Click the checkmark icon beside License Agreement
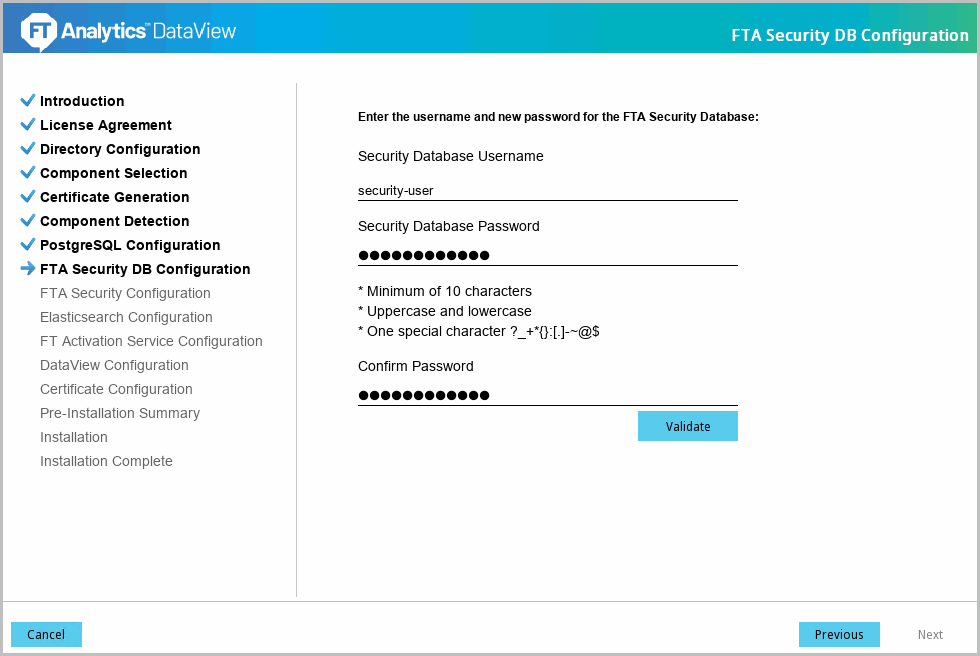 pos(28,125)
